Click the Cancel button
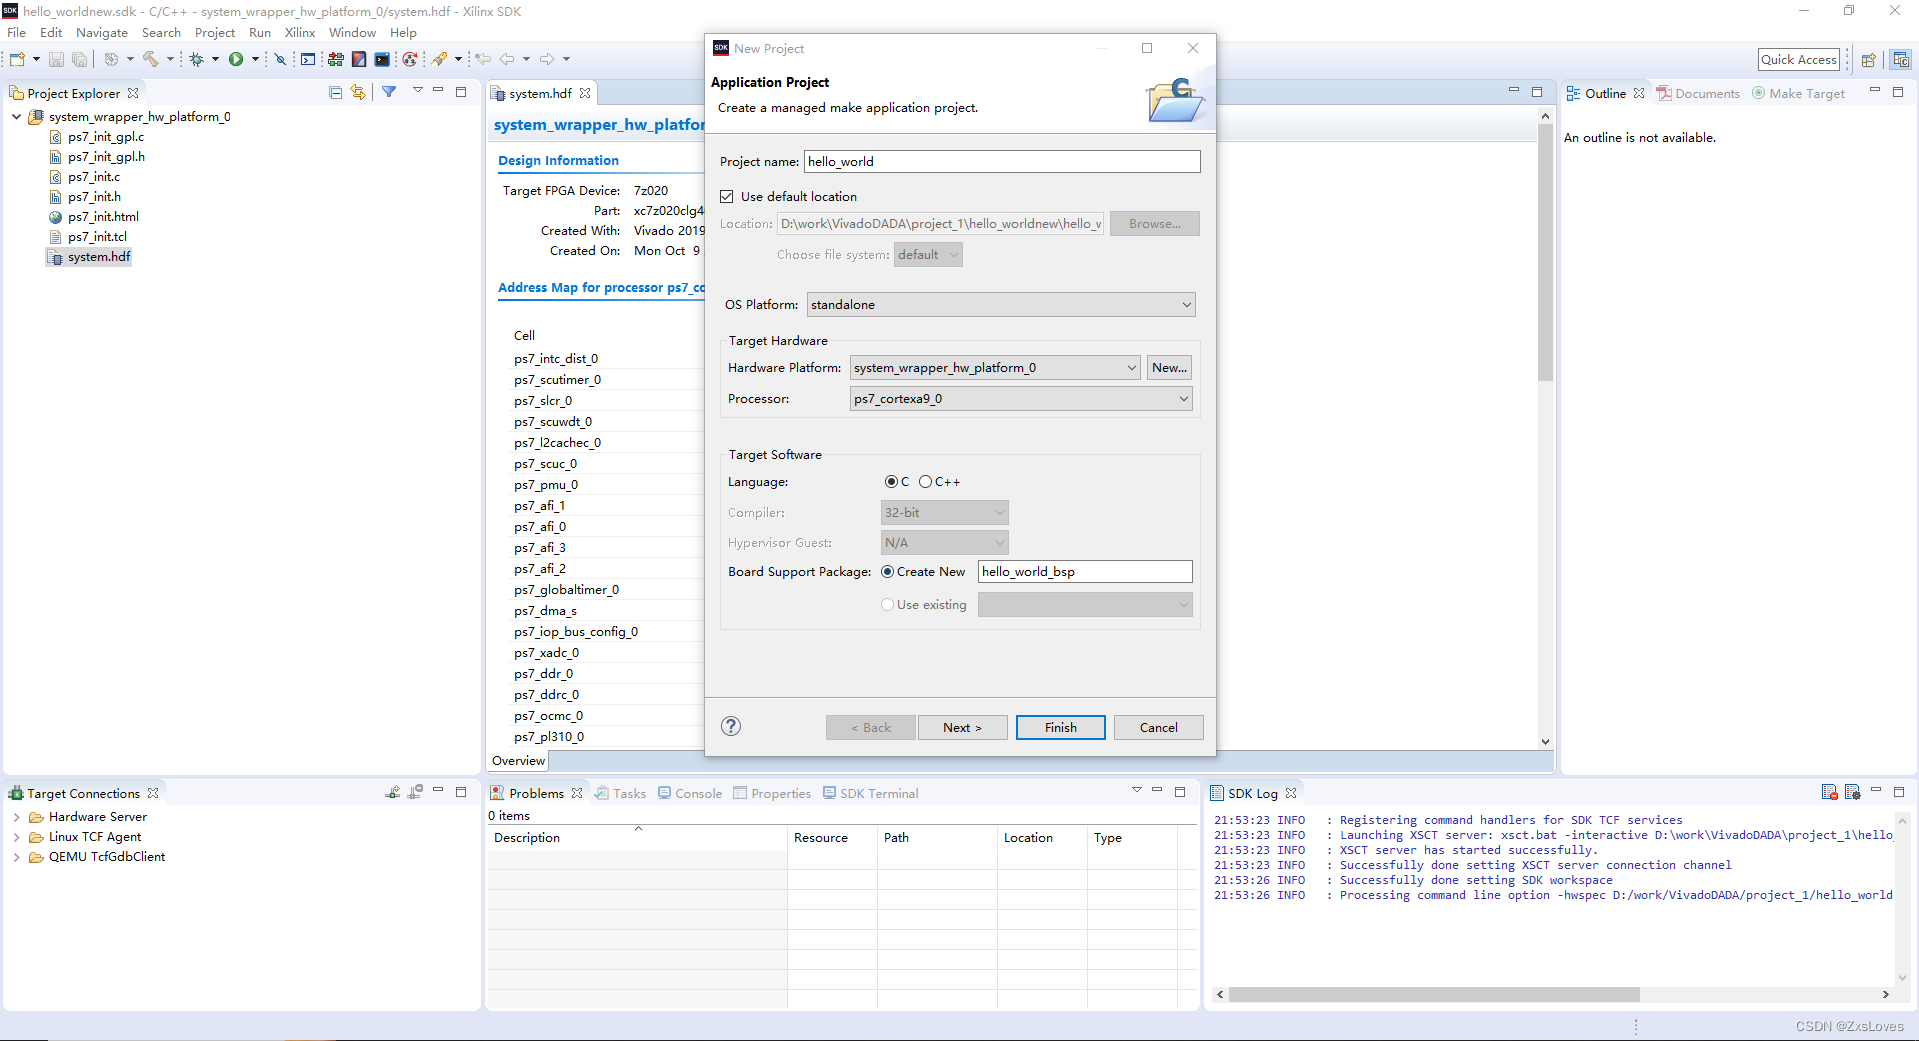Screen dimensions: 1919x1041 [1158, 727]
